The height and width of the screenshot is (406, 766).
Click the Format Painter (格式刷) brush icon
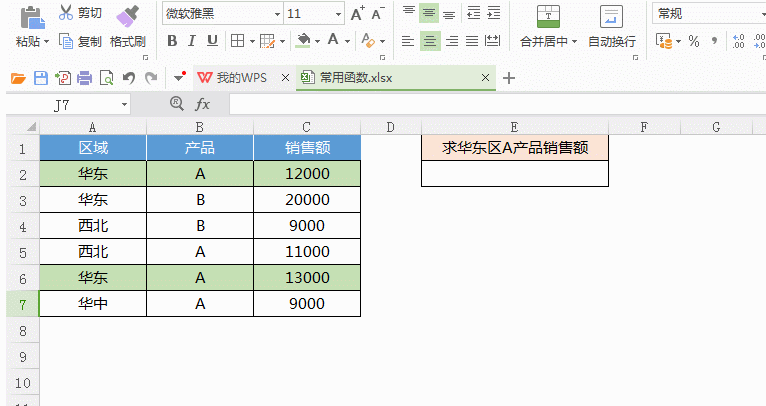click(x=127, y=15)
